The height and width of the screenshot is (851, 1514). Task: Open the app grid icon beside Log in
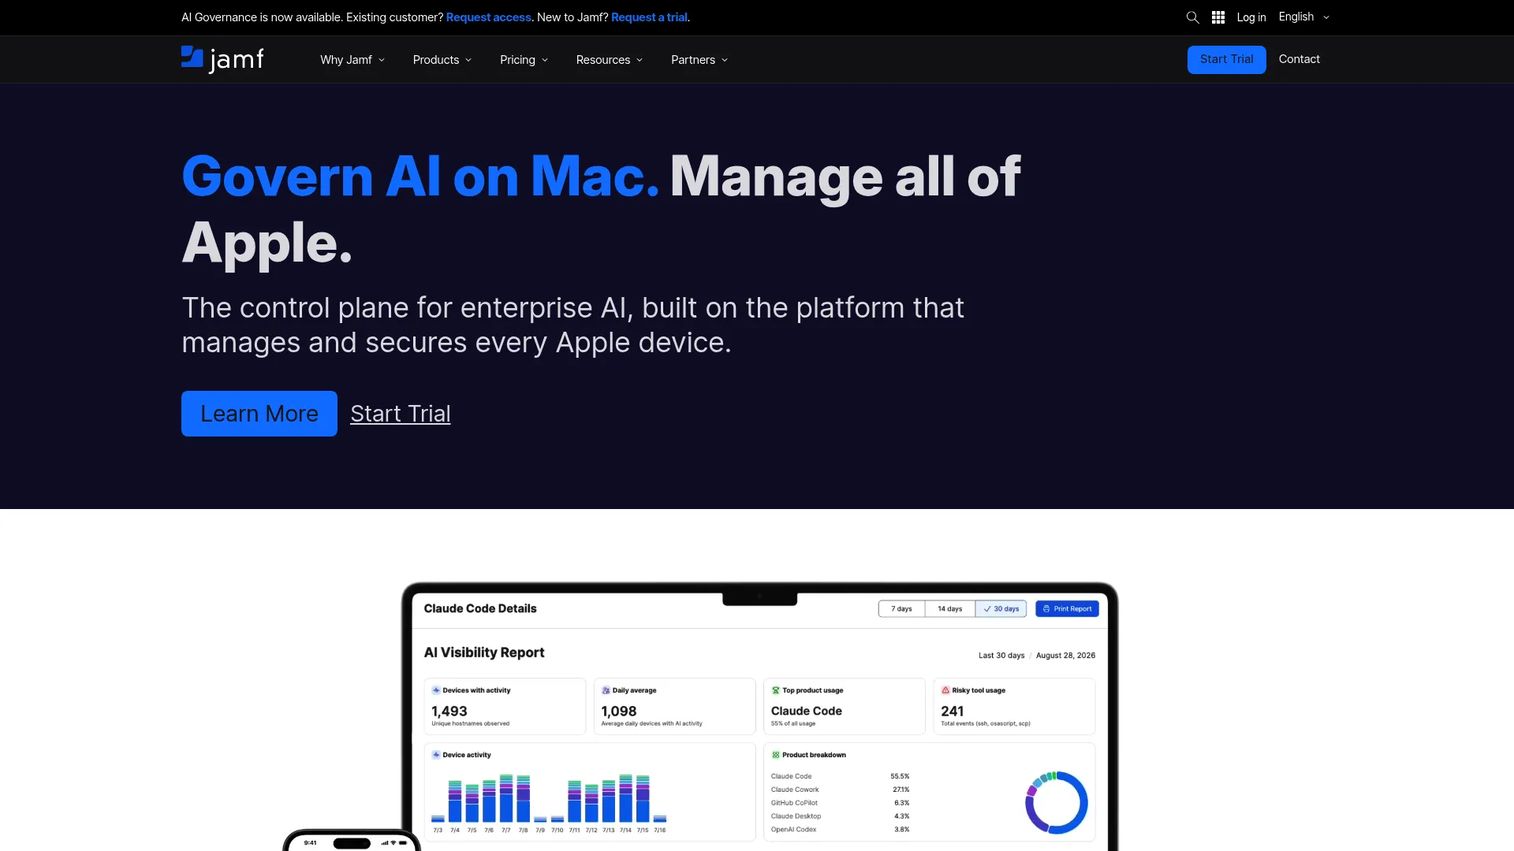click(x=1218, y=17)
